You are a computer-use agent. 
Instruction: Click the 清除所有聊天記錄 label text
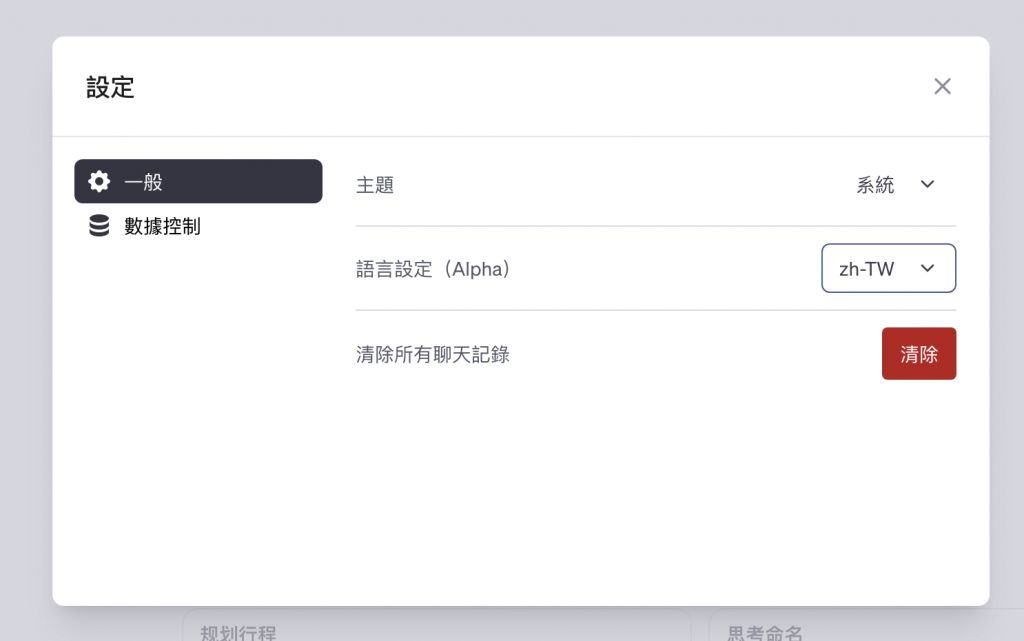(x=433, y=354)
